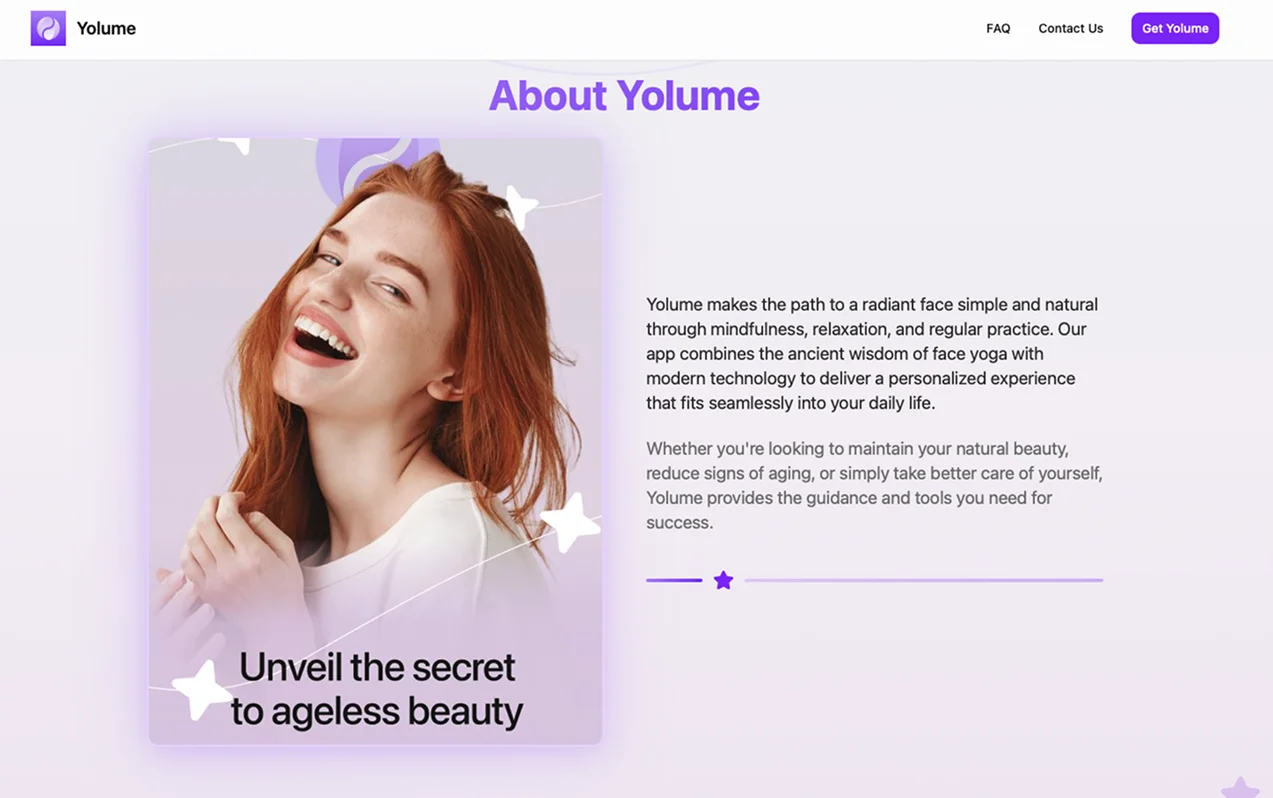Click the purple star on the divider

723,580
